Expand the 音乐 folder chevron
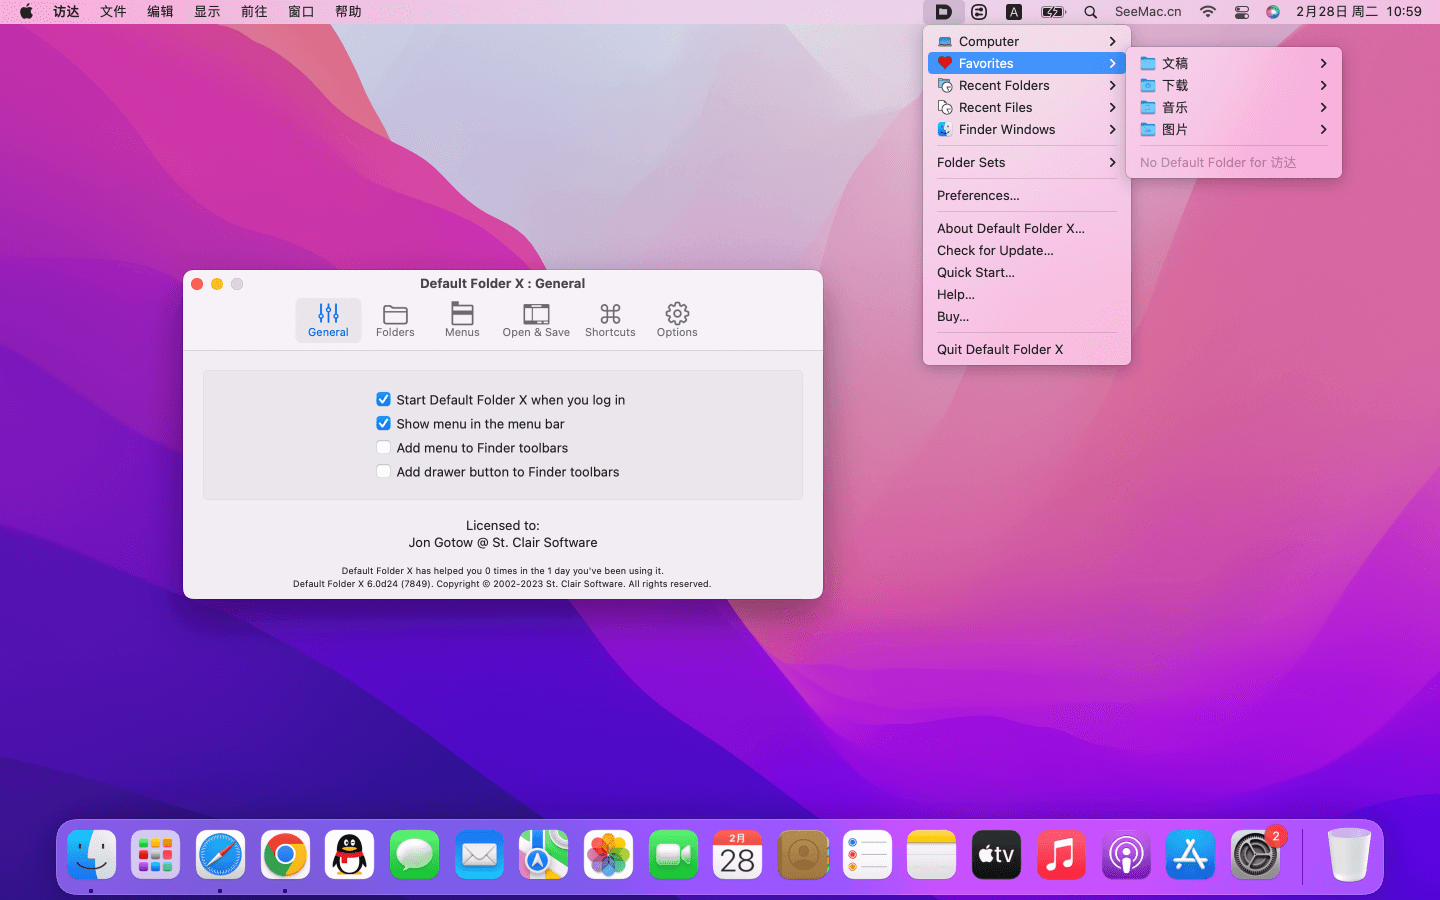Viewport: 1440px width, 900px height. (x=1323, y=107)
